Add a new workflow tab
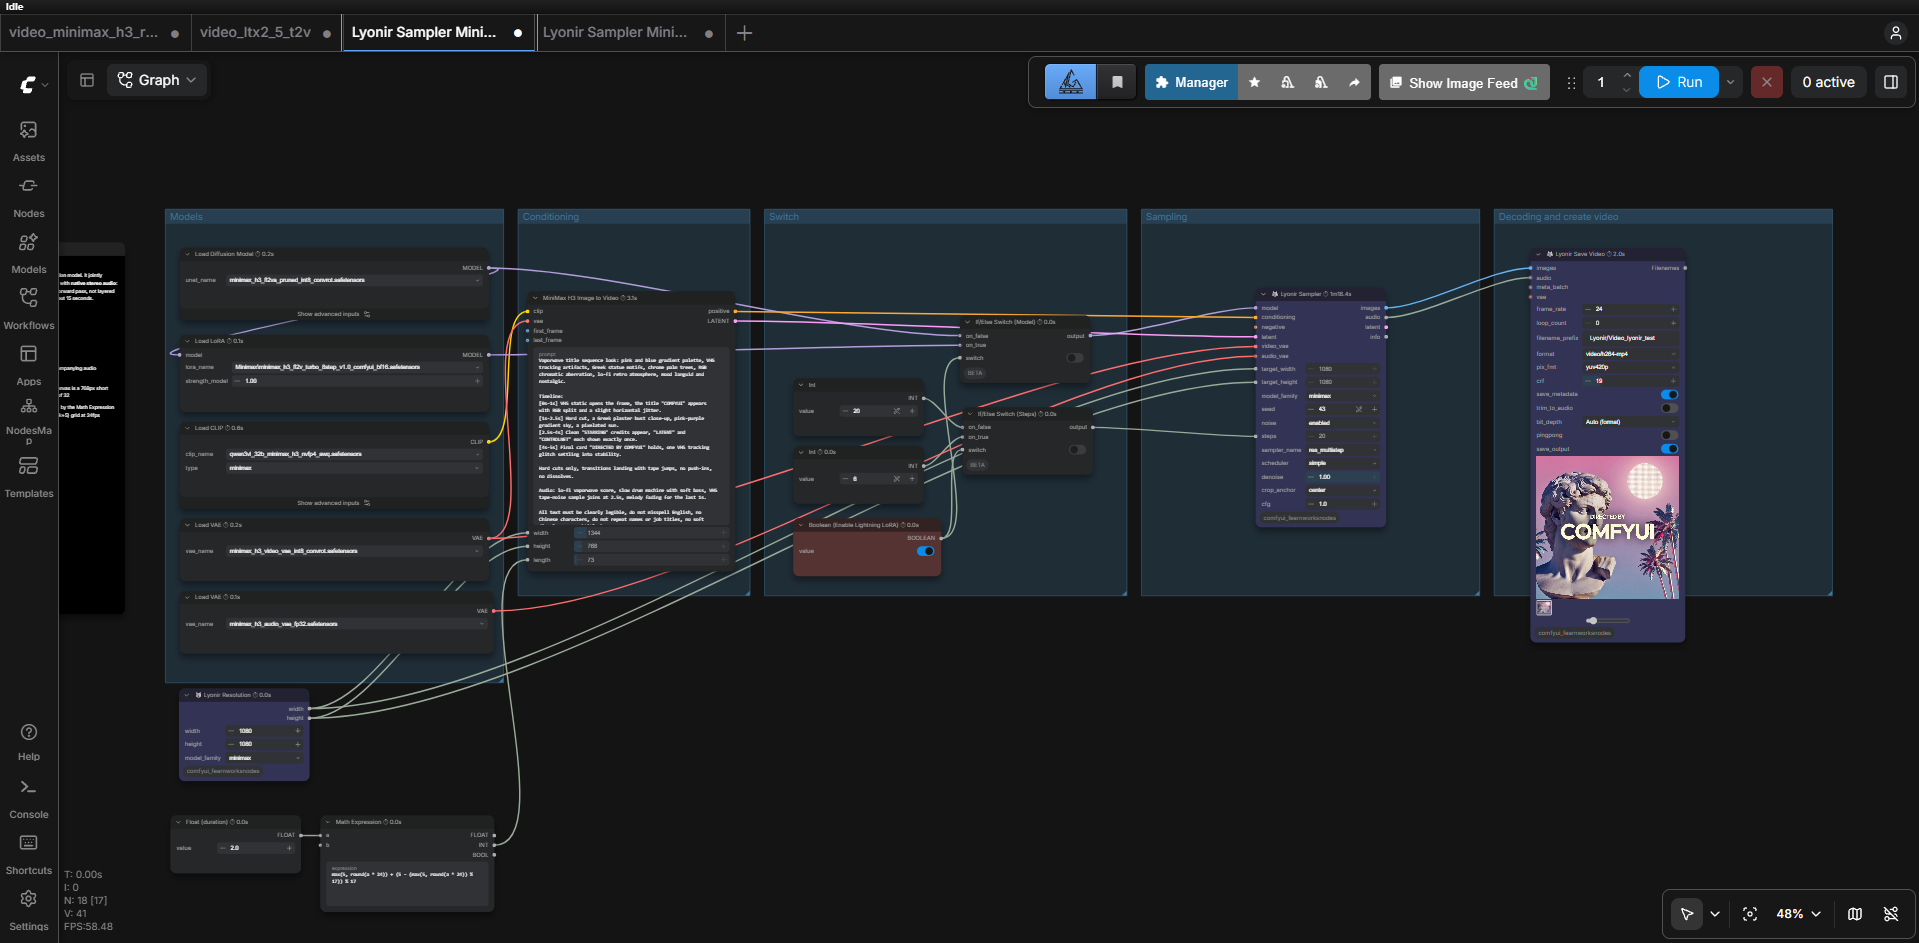The height and width of the screenshot is (943, 1919). tap(744, 33)
